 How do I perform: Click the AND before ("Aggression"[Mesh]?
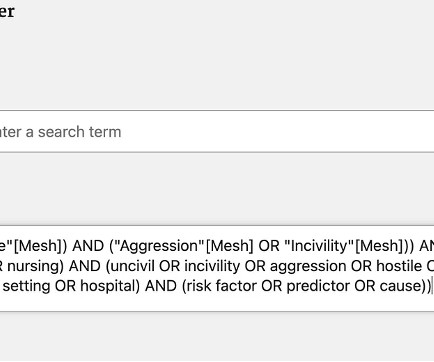(88, 246)
